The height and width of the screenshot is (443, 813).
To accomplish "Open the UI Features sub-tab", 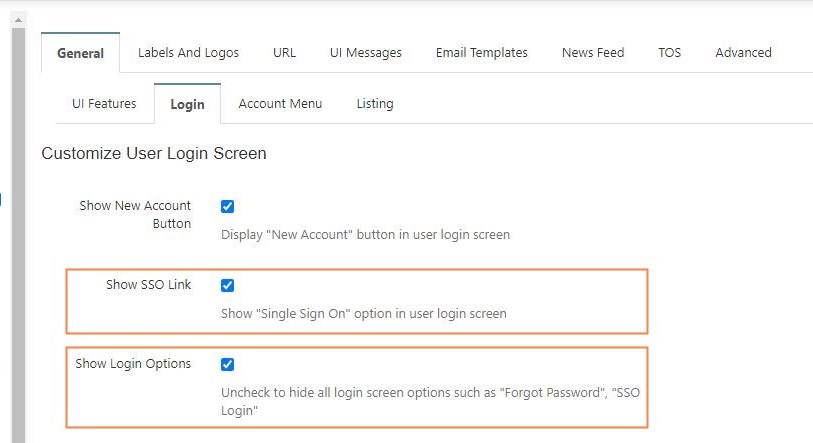I will [104, 104].
